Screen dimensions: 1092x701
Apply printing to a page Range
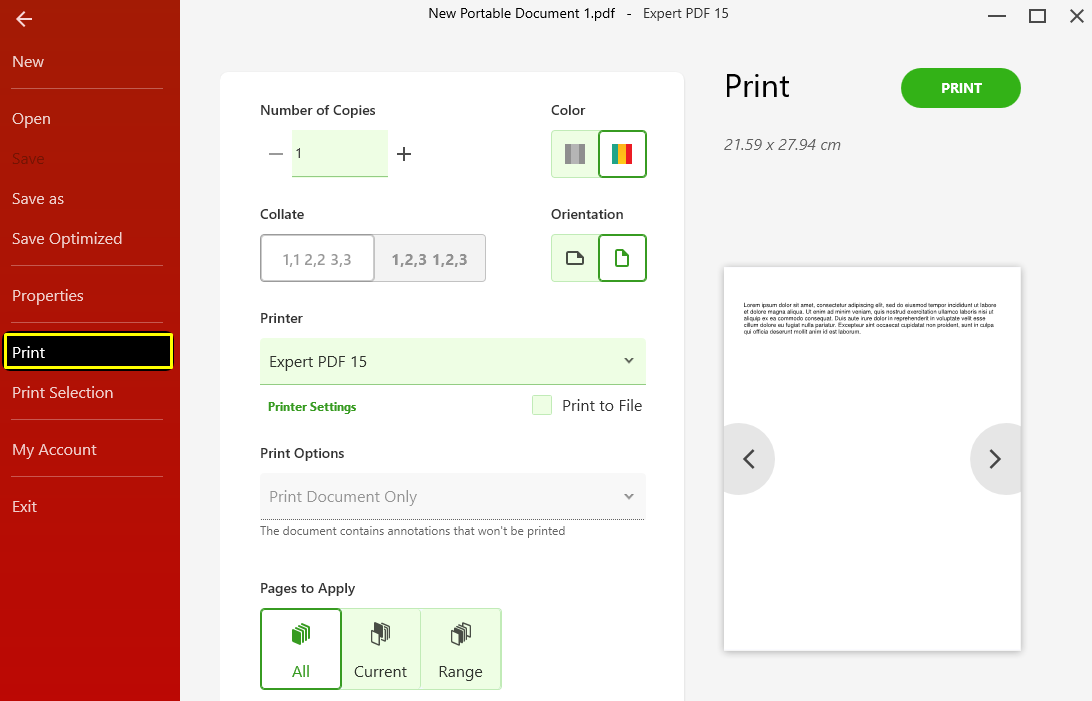(x=460, y=649)
